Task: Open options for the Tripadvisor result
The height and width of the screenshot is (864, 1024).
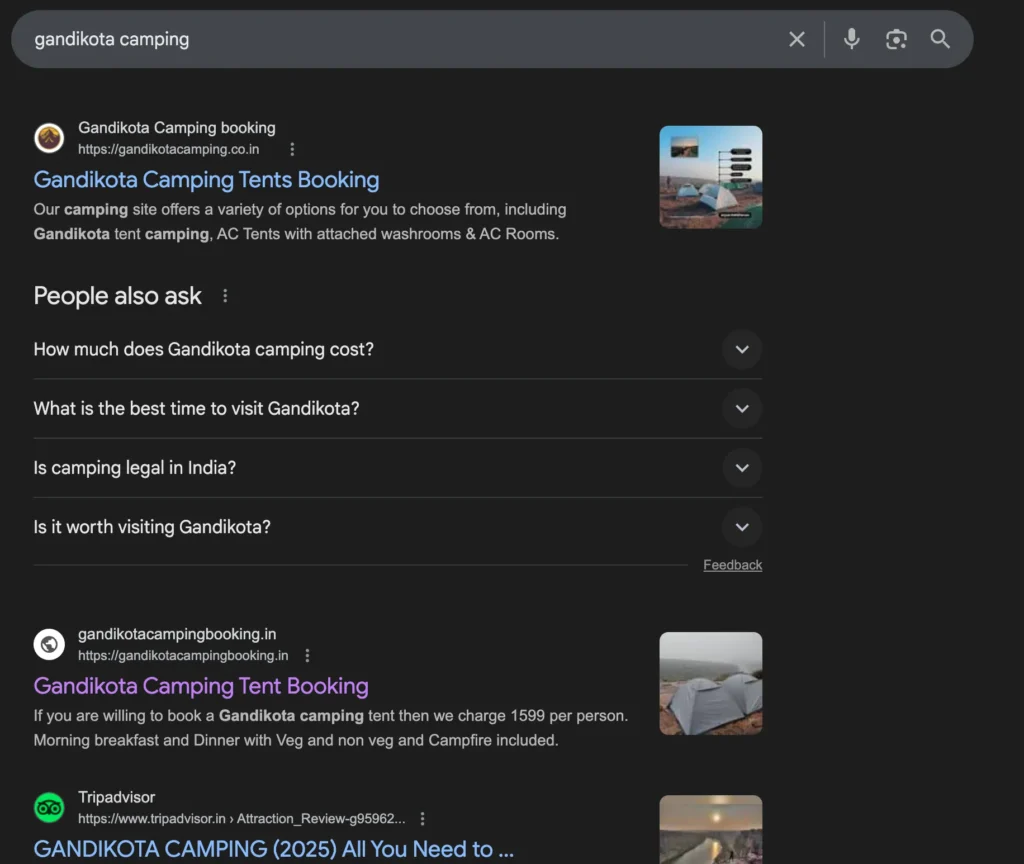Action: coord(422,818)
